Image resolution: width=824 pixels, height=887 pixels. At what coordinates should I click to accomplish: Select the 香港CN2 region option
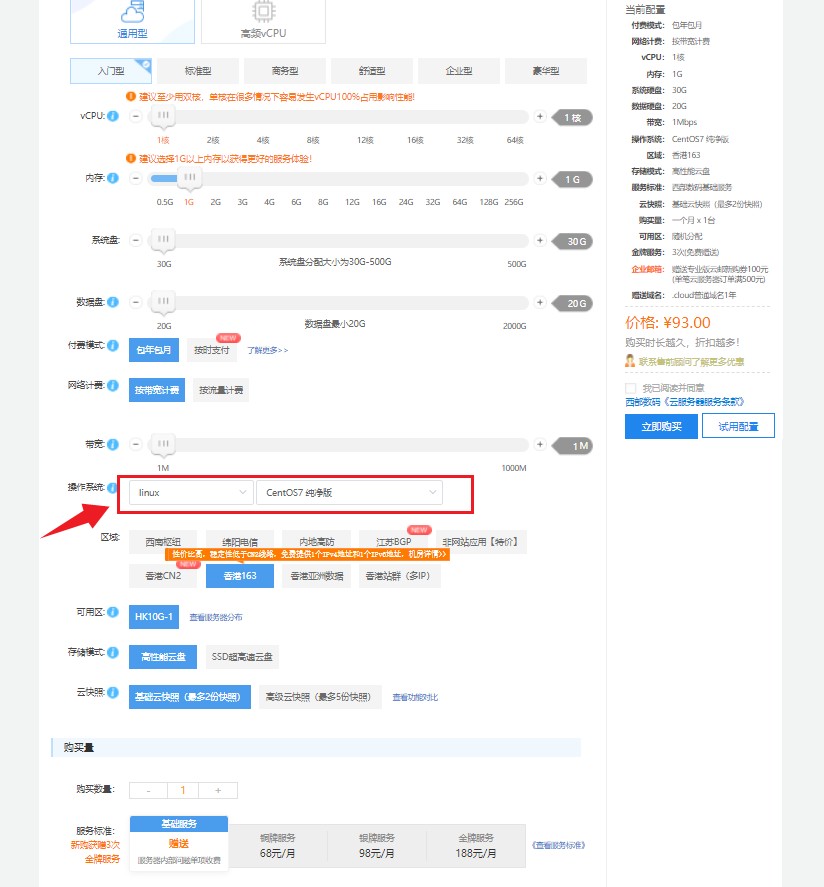[164, 576]
